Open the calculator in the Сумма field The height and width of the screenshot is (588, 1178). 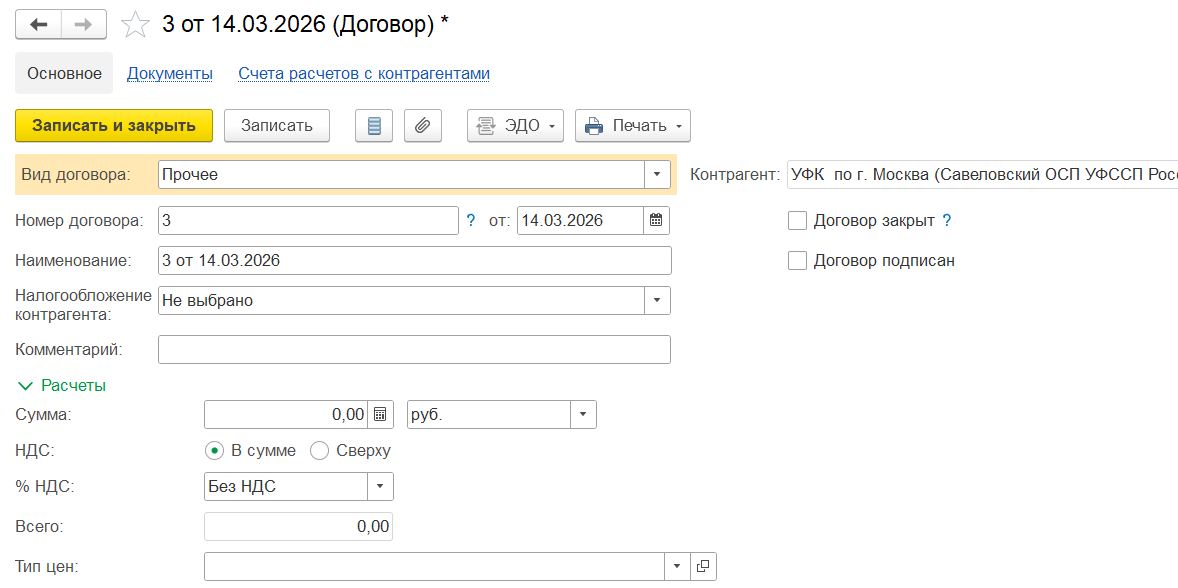point(380,414)
